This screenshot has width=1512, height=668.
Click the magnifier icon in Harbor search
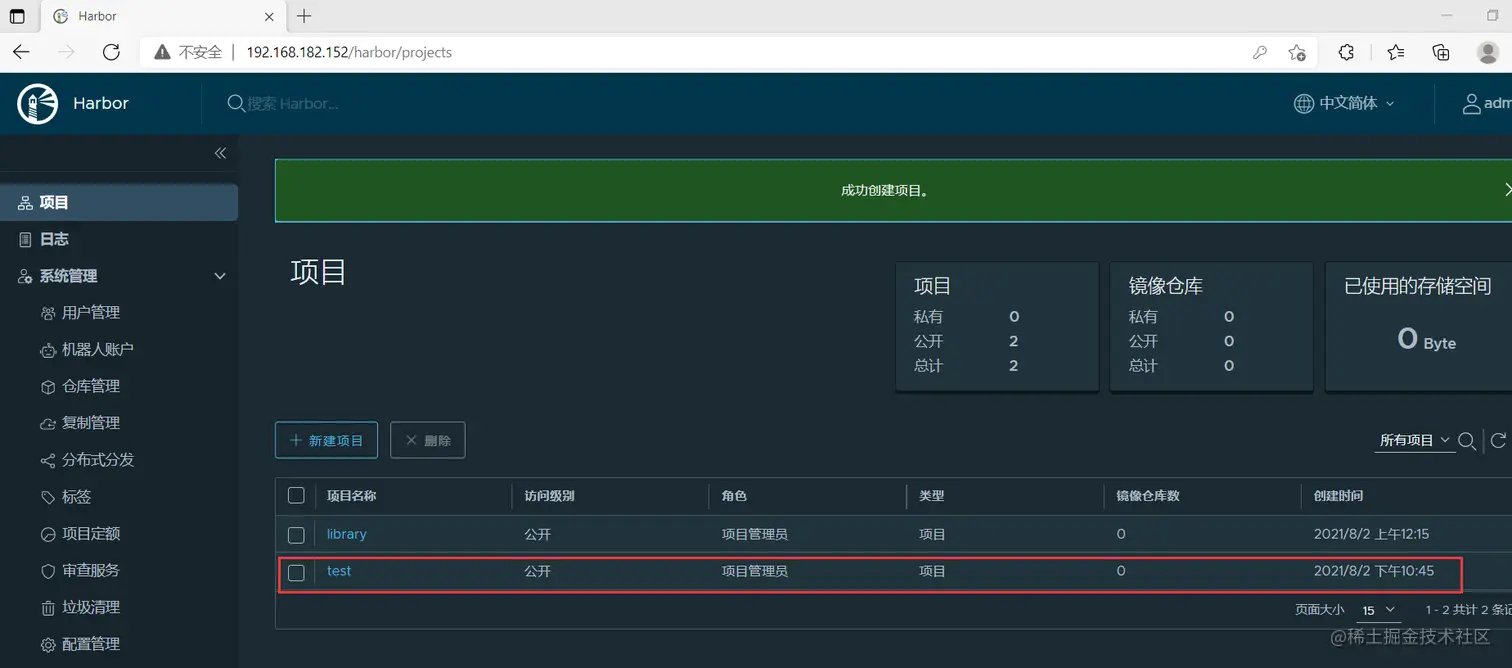coord(236,103)
